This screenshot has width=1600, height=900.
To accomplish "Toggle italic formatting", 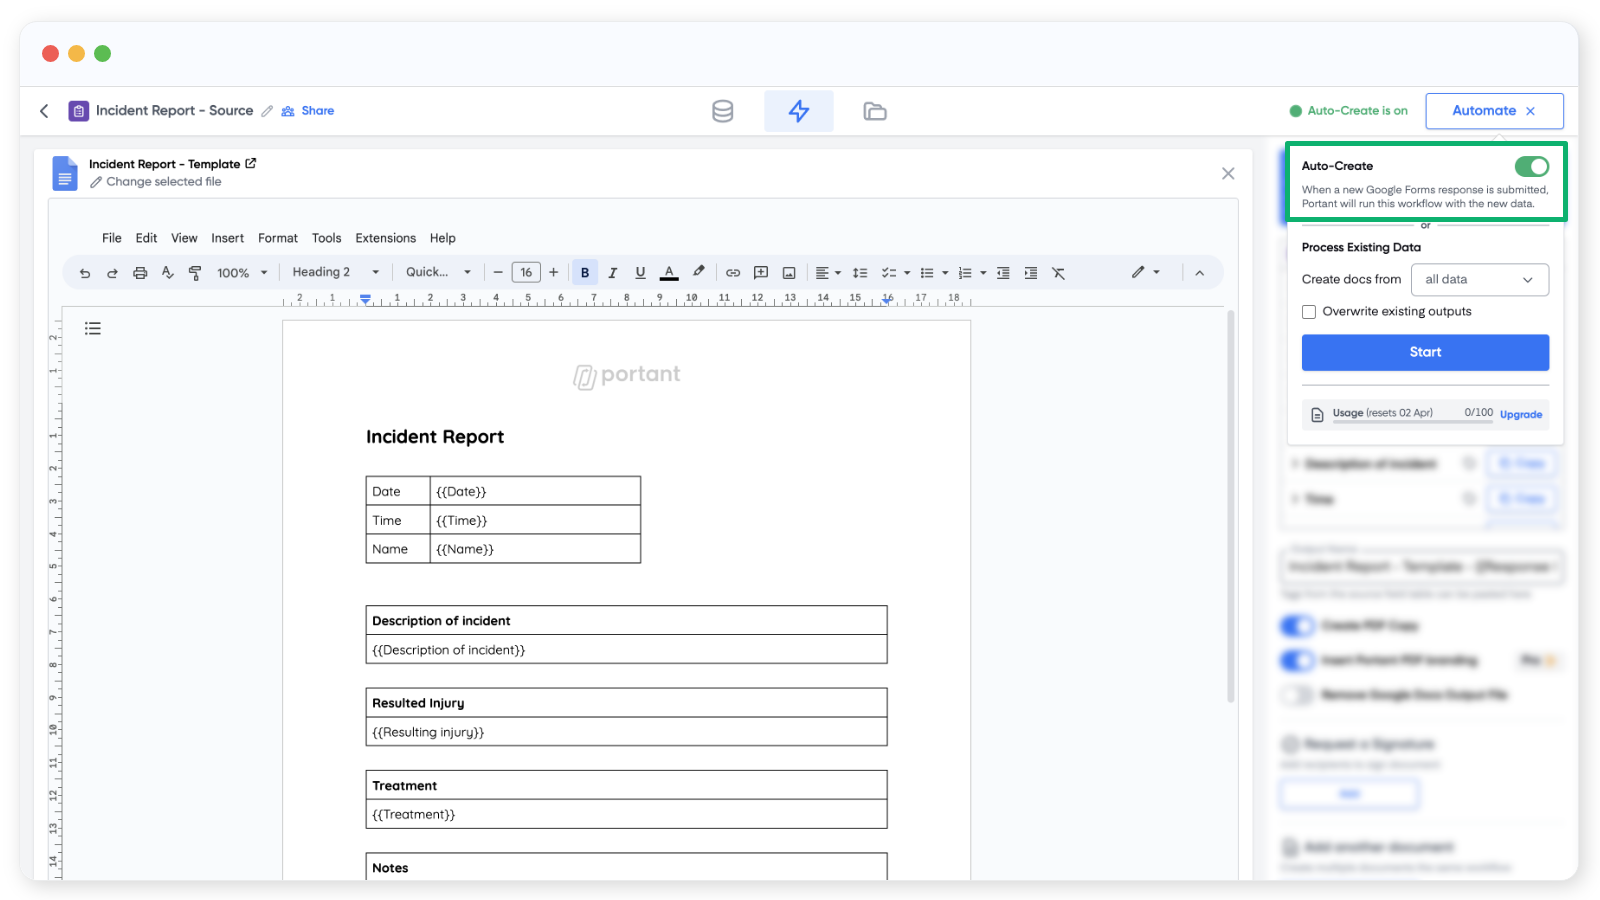I will (x=612, y=273).
